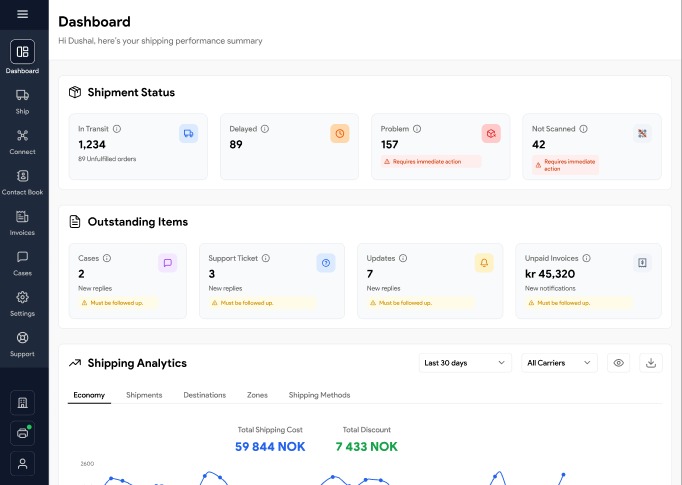The height and width of the screenshot is (485, 682).
Task: Open the Problem shipments card
Action: pos(438,146)
